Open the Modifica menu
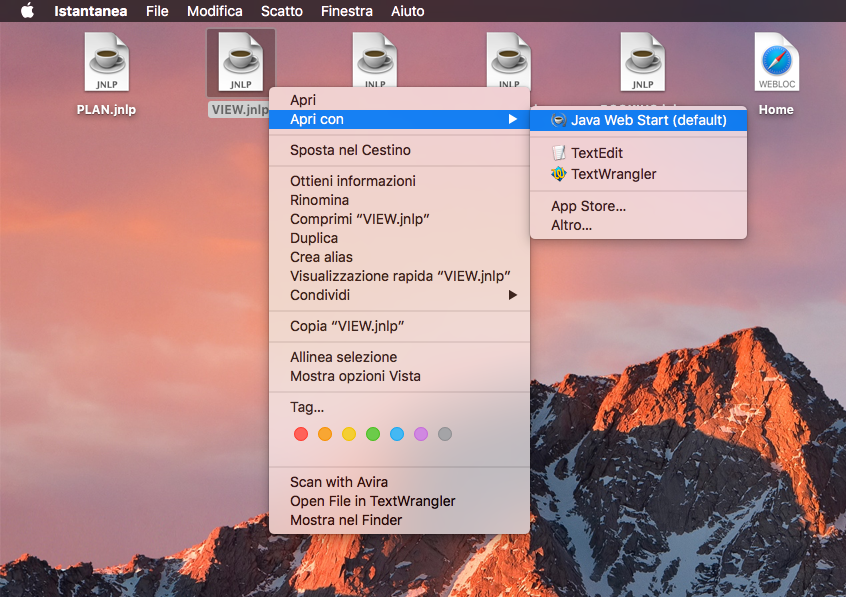This screenshot has height=597, width=846. coord(215,11)
